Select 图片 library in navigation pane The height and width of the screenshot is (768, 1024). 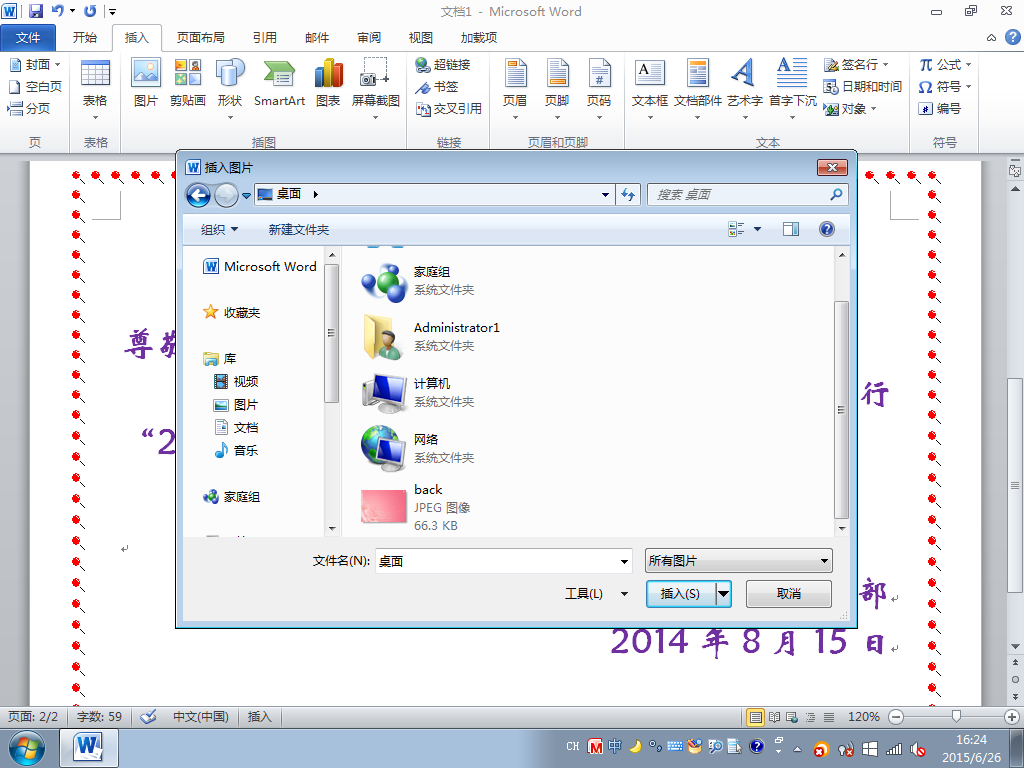(236, 405)
